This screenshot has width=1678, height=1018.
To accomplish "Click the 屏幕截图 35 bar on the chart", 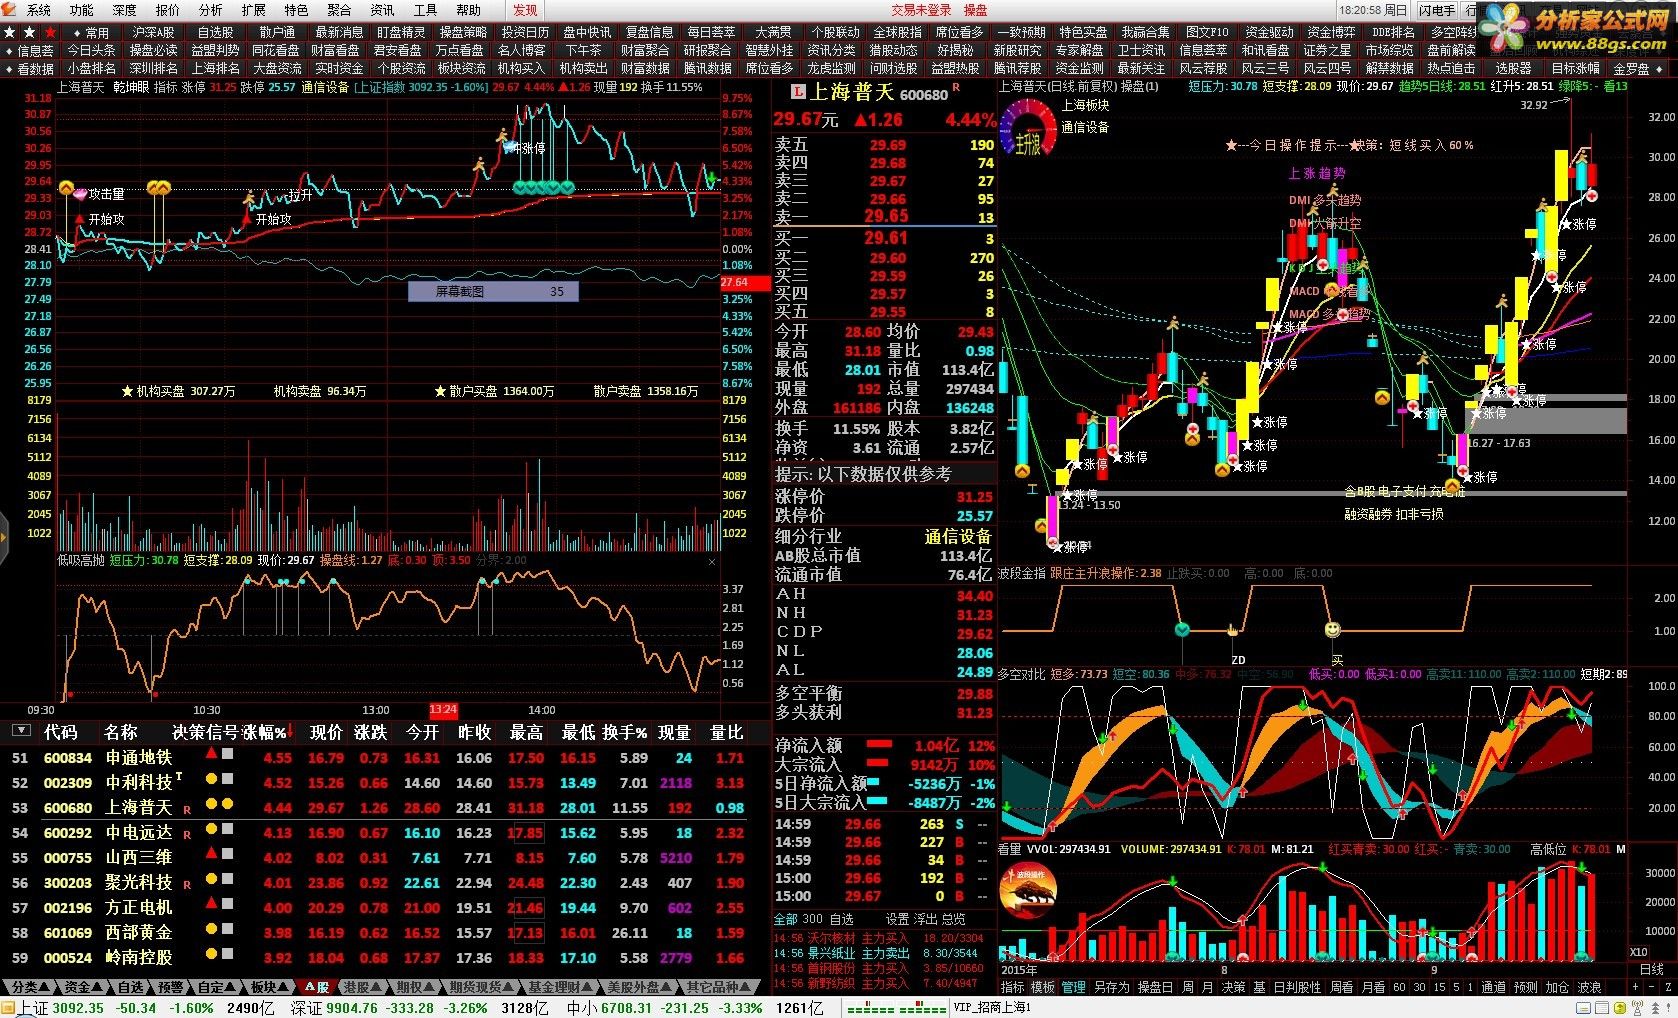I will pyautogui.click(x=493, y=291).
